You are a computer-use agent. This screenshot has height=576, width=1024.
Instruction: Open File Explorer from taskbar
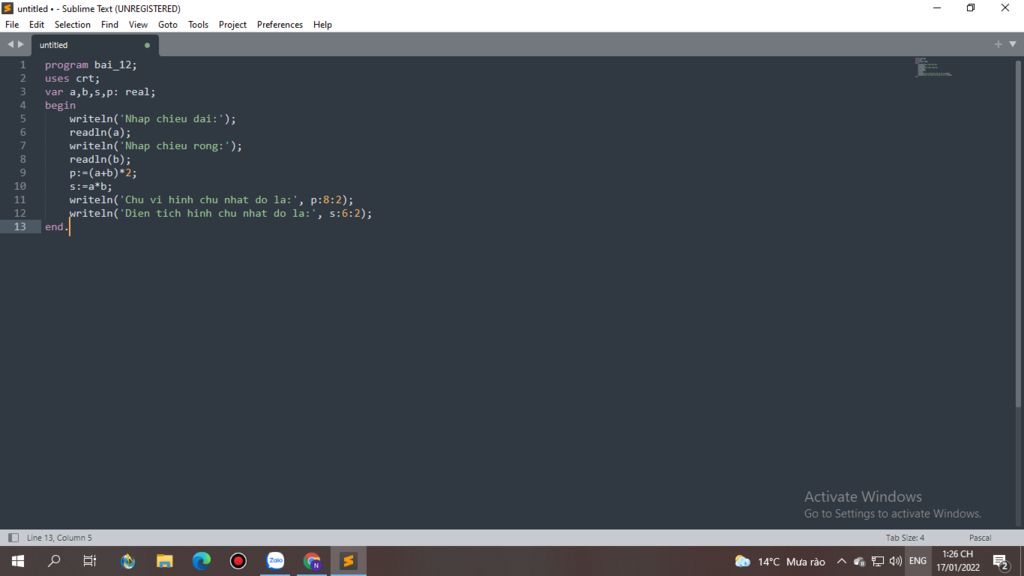165,561
